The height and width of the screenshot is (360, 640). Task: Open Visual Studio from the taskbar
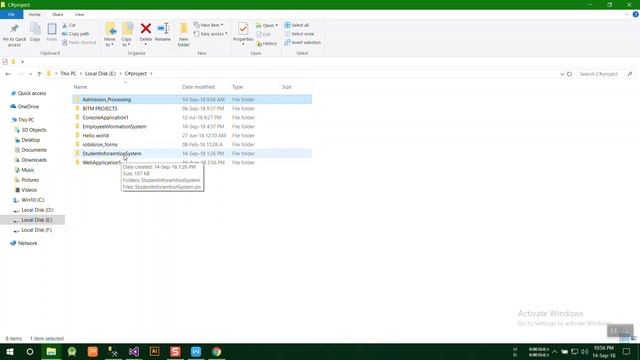134,352
